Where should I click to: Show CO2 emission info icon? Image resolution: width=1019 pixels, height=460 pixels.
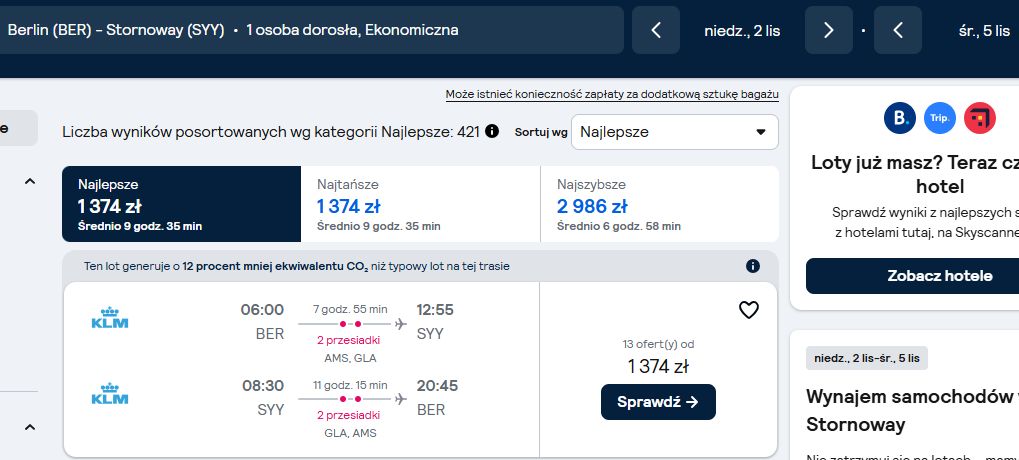753,266
